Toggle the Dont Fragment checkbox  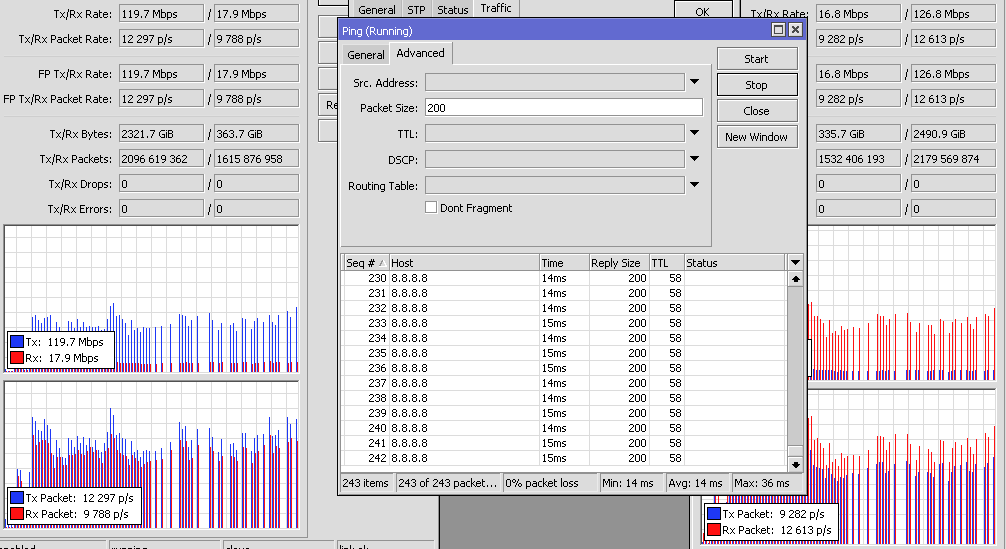[x=431, y=208]
